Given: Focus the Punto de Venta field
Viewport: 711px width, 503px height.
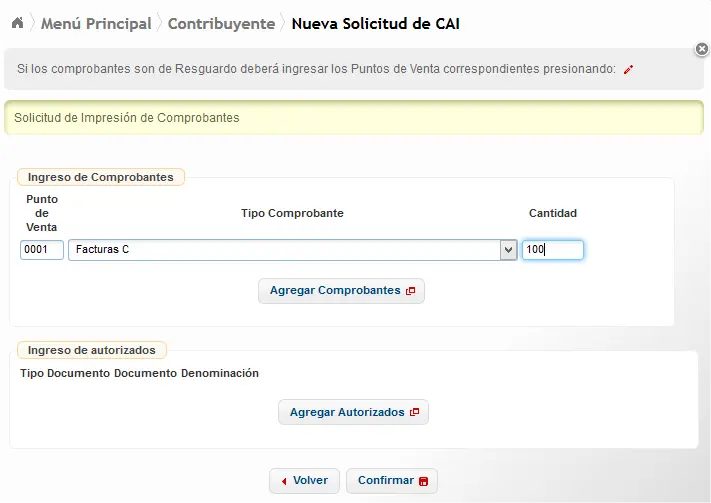Looking at the screenshot, I should tap(42, 250).
